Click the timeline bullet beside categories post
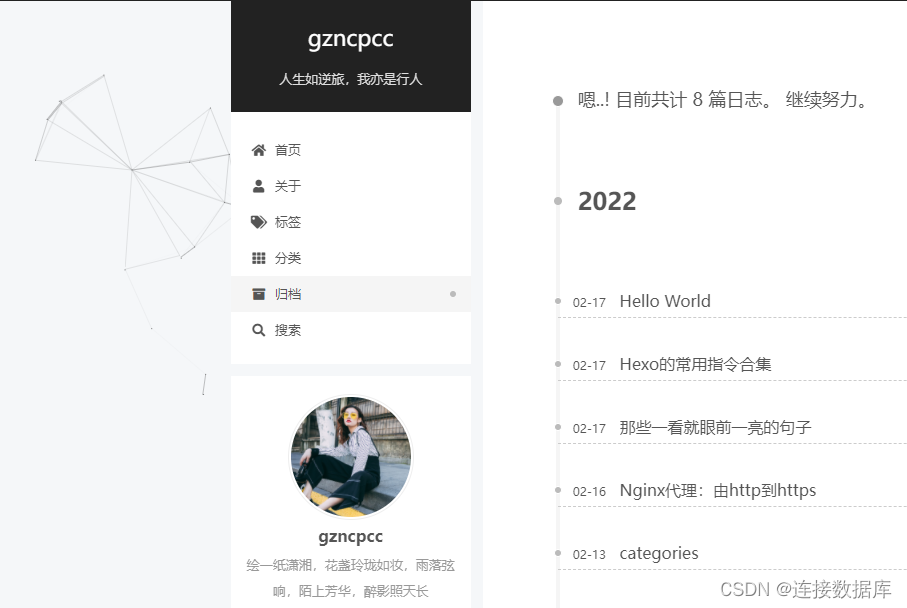 point(557,553)
